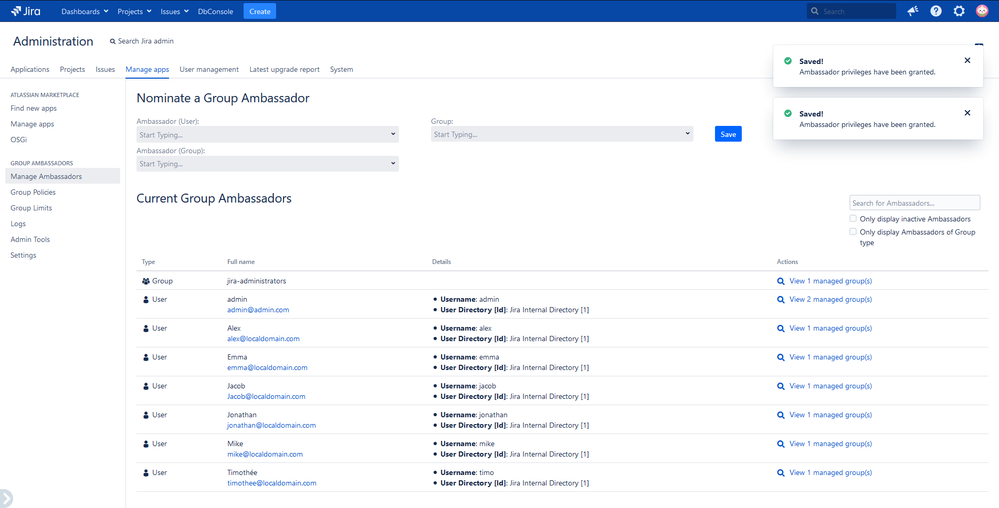999x508 pixels.
Task: Open Group Limits in sidebar
Action: coord(31,208)
